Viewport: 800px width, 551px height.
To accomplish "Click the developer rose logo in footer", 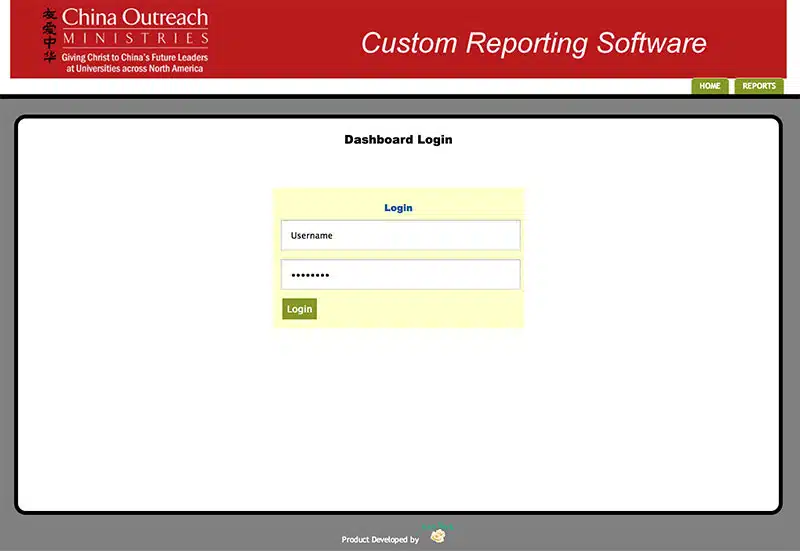I will [438, 537].
